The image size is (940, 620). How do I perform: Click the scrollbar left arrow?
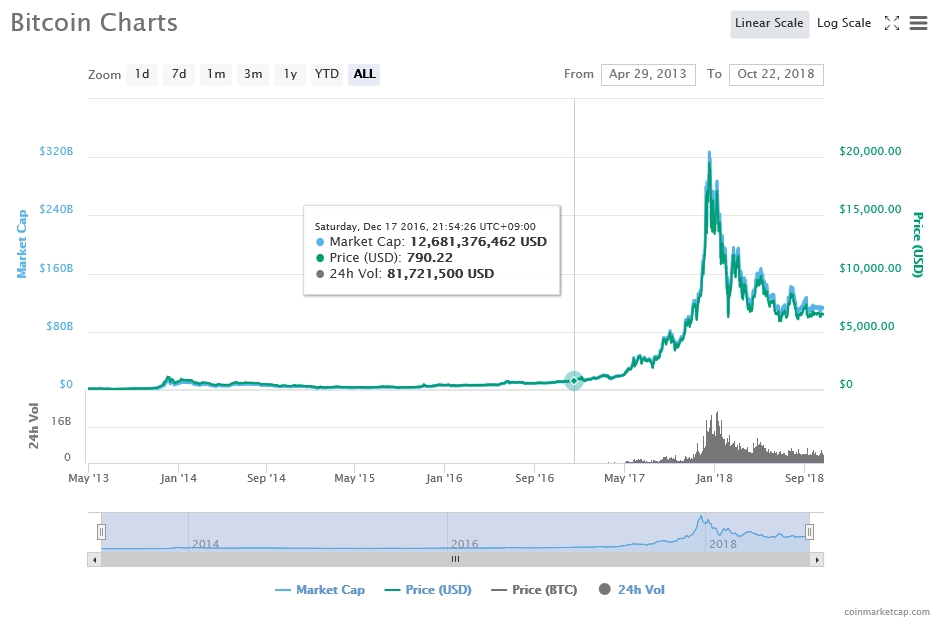point(95,560)
